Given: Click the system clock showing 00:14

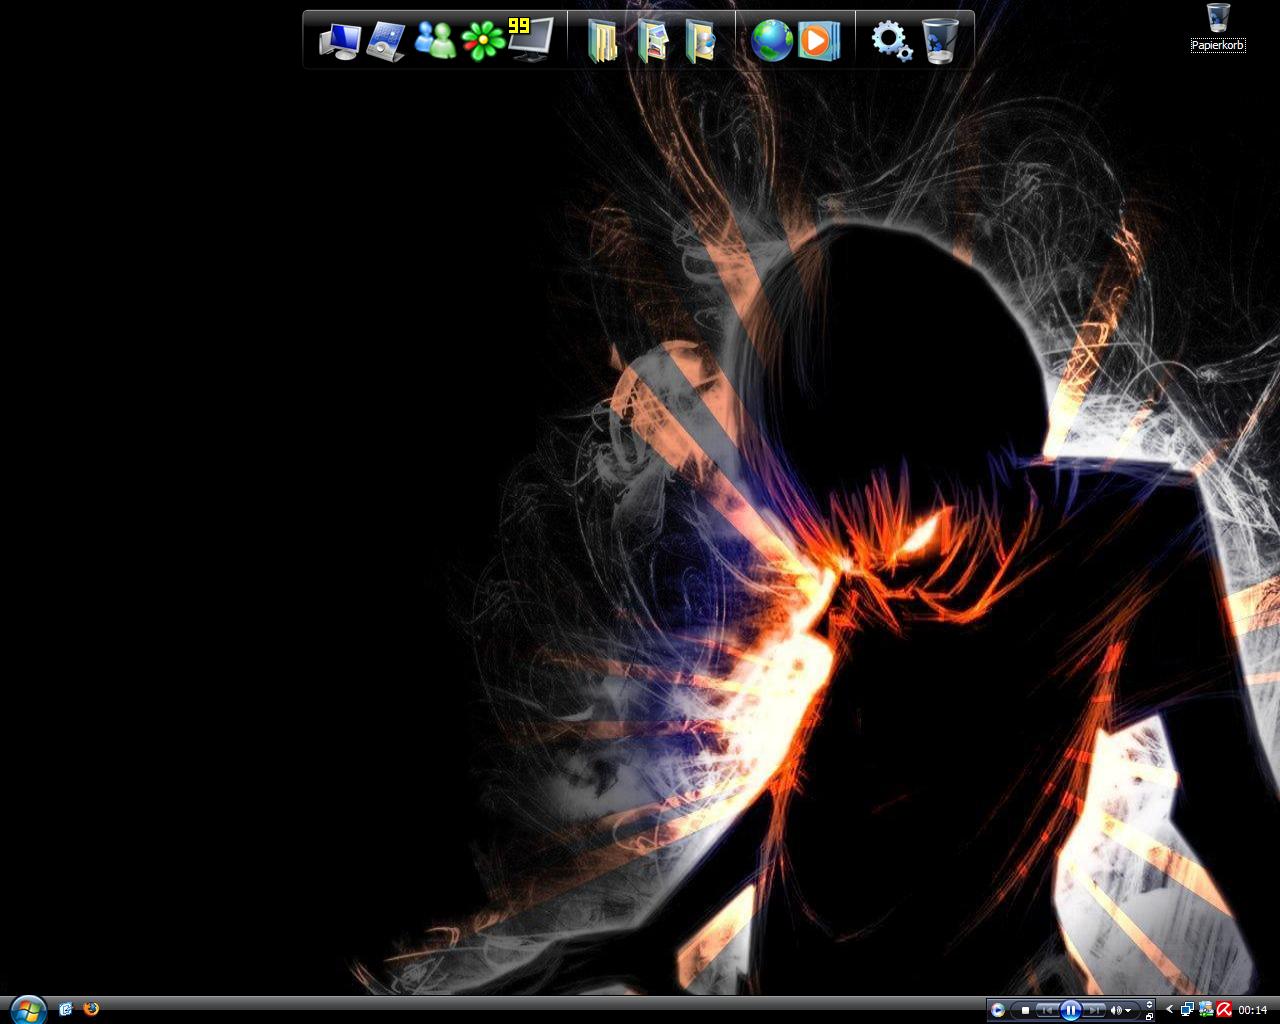Looking at the screenshot, I should pos(1252,1010).
